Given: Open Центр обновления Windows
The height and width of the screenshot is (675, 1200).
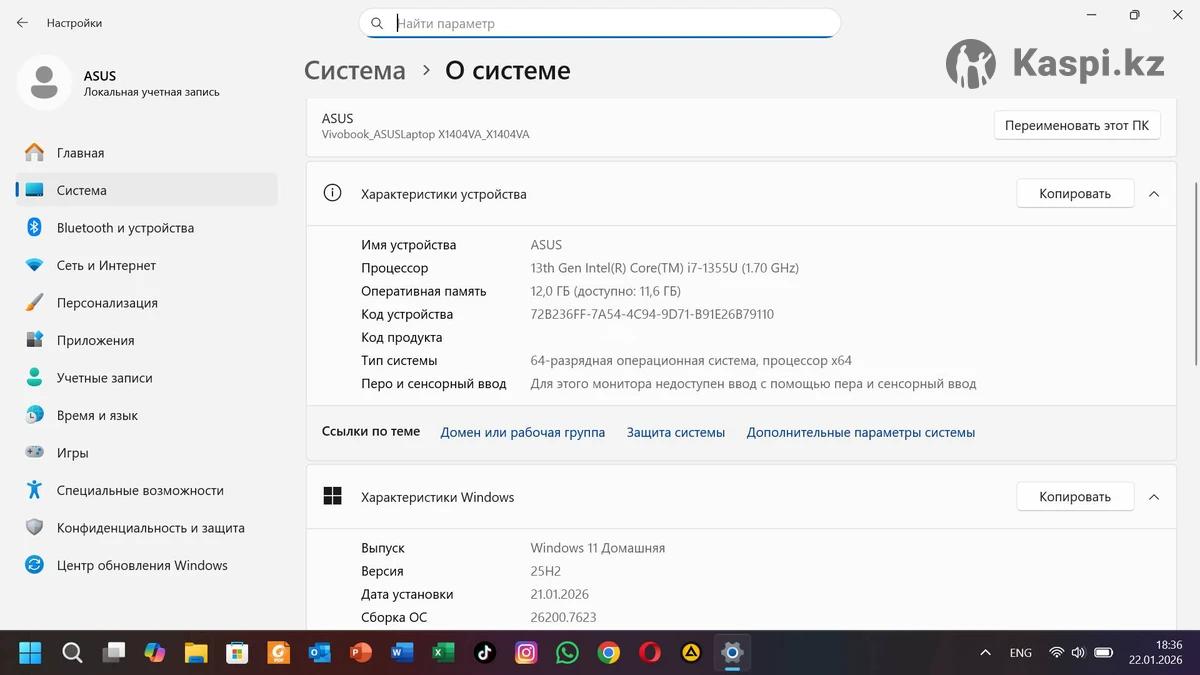Looking at the screenshot, I should point(142,565).
